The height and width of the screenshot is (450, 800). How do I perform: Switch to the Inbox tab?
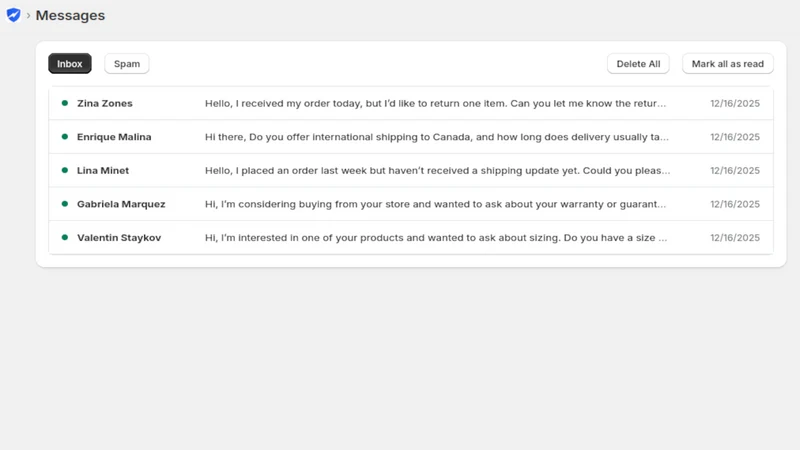pyautogui.click(x=70, y=64)
